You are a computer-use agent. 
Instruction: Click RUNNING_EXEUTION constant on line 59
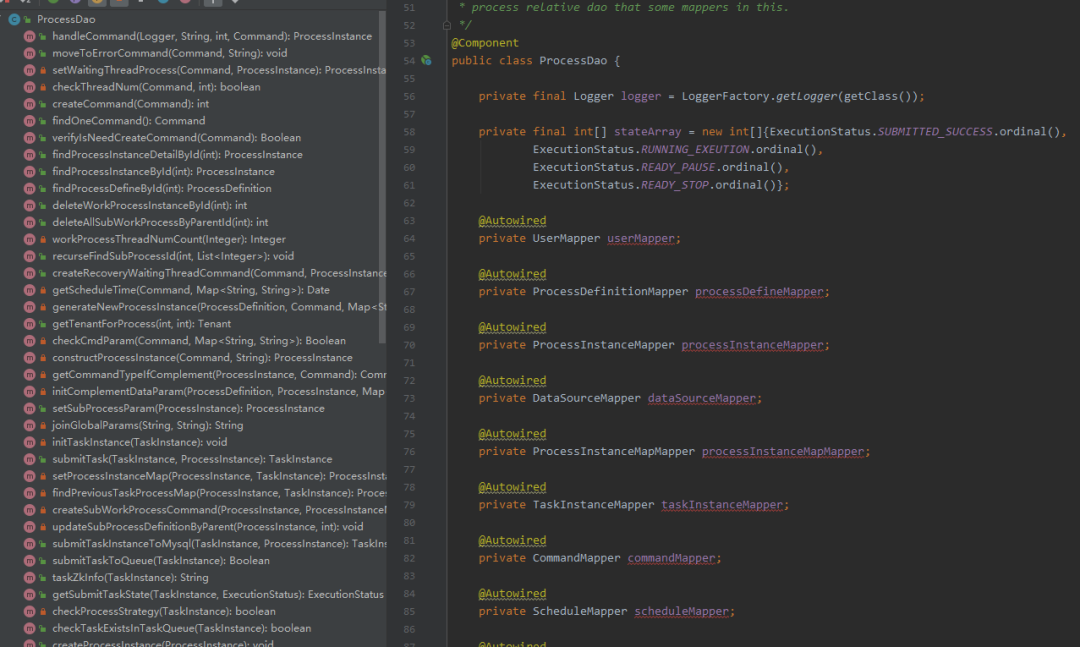[x=695, y=149]
